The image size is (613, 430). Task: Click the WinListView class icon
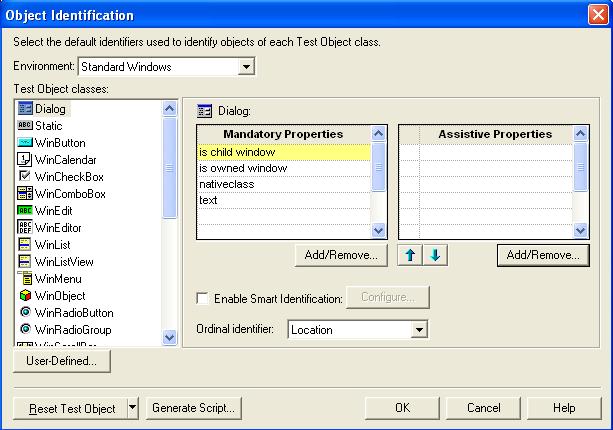(25, 262)
